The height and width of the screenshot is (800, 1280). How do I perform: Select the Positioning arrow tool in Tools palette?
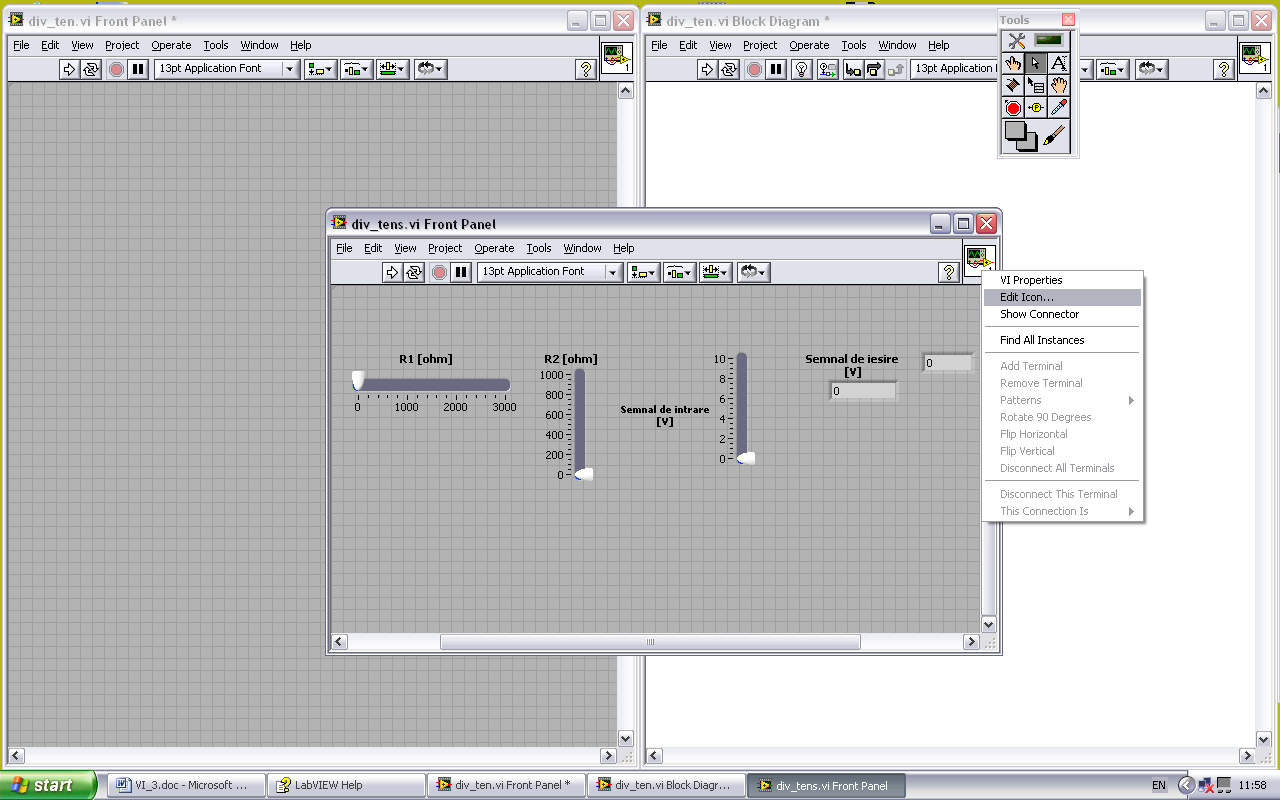[1036, 63]
